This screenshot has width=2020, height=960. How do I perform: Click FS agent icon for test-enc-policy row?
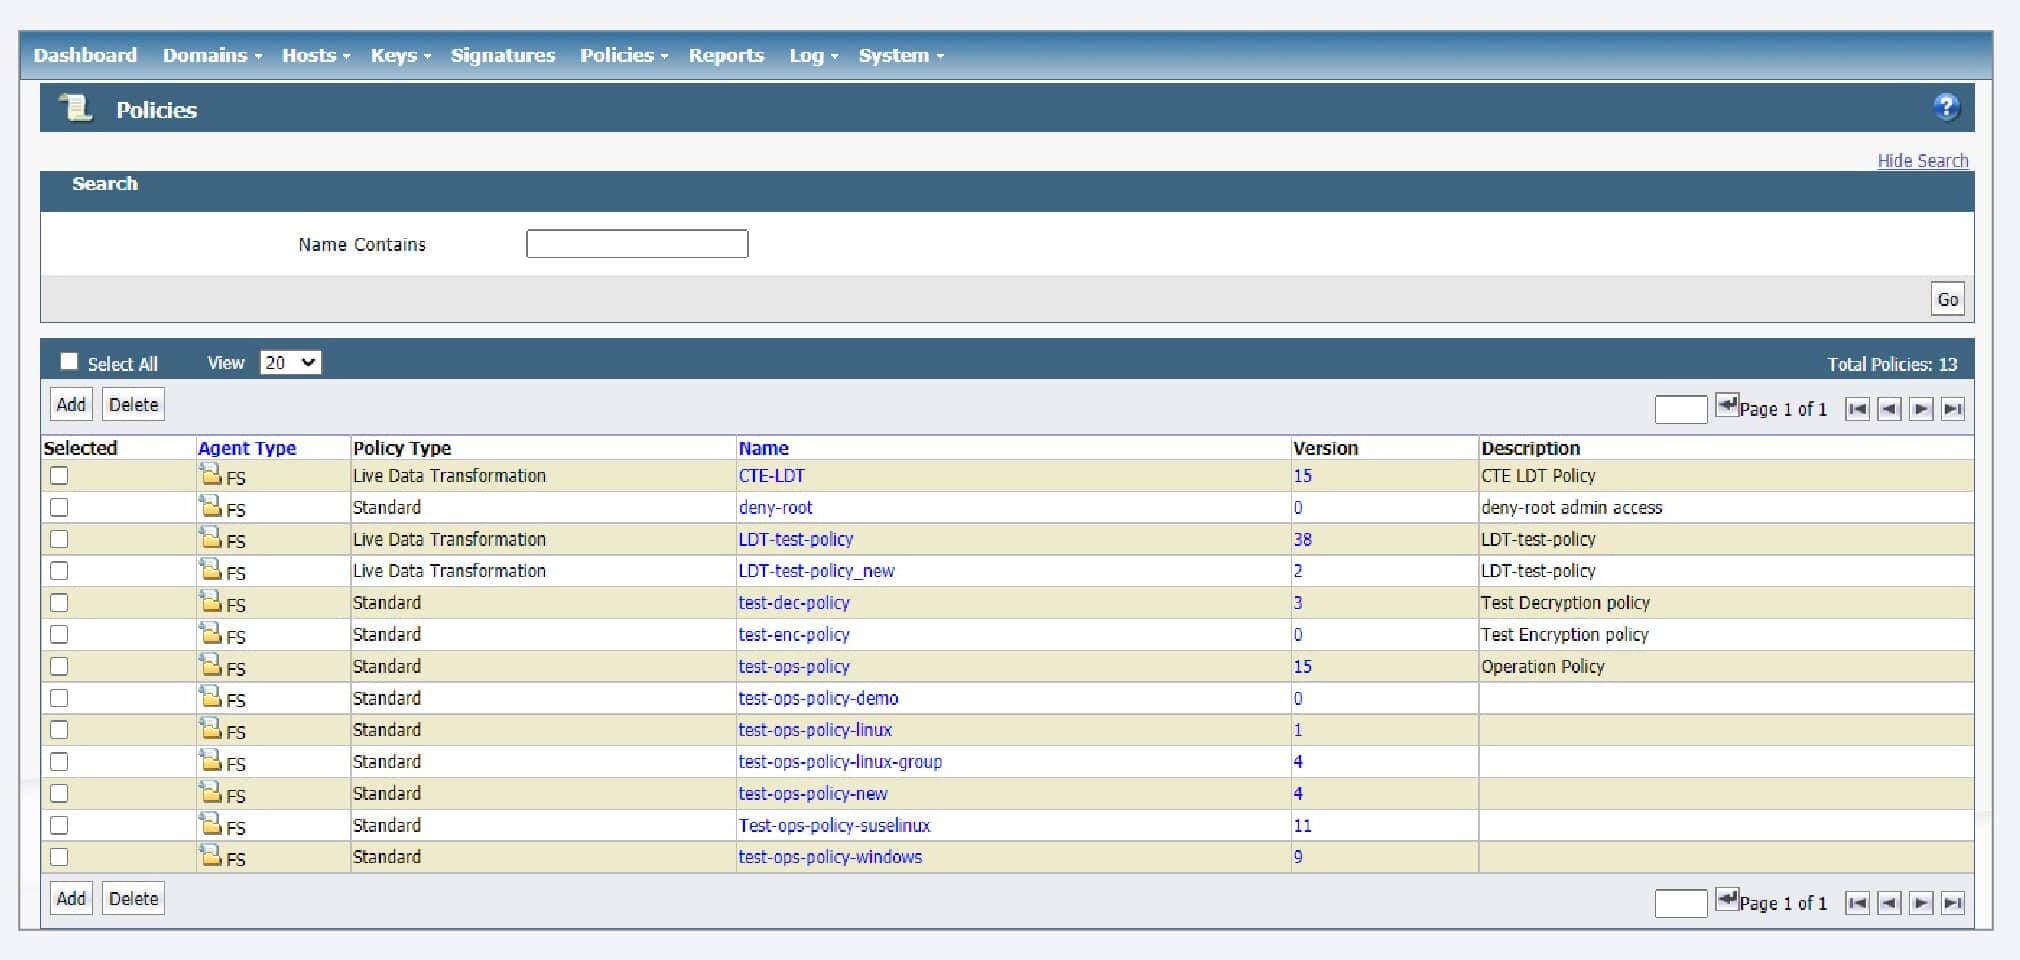click(210, 633)
